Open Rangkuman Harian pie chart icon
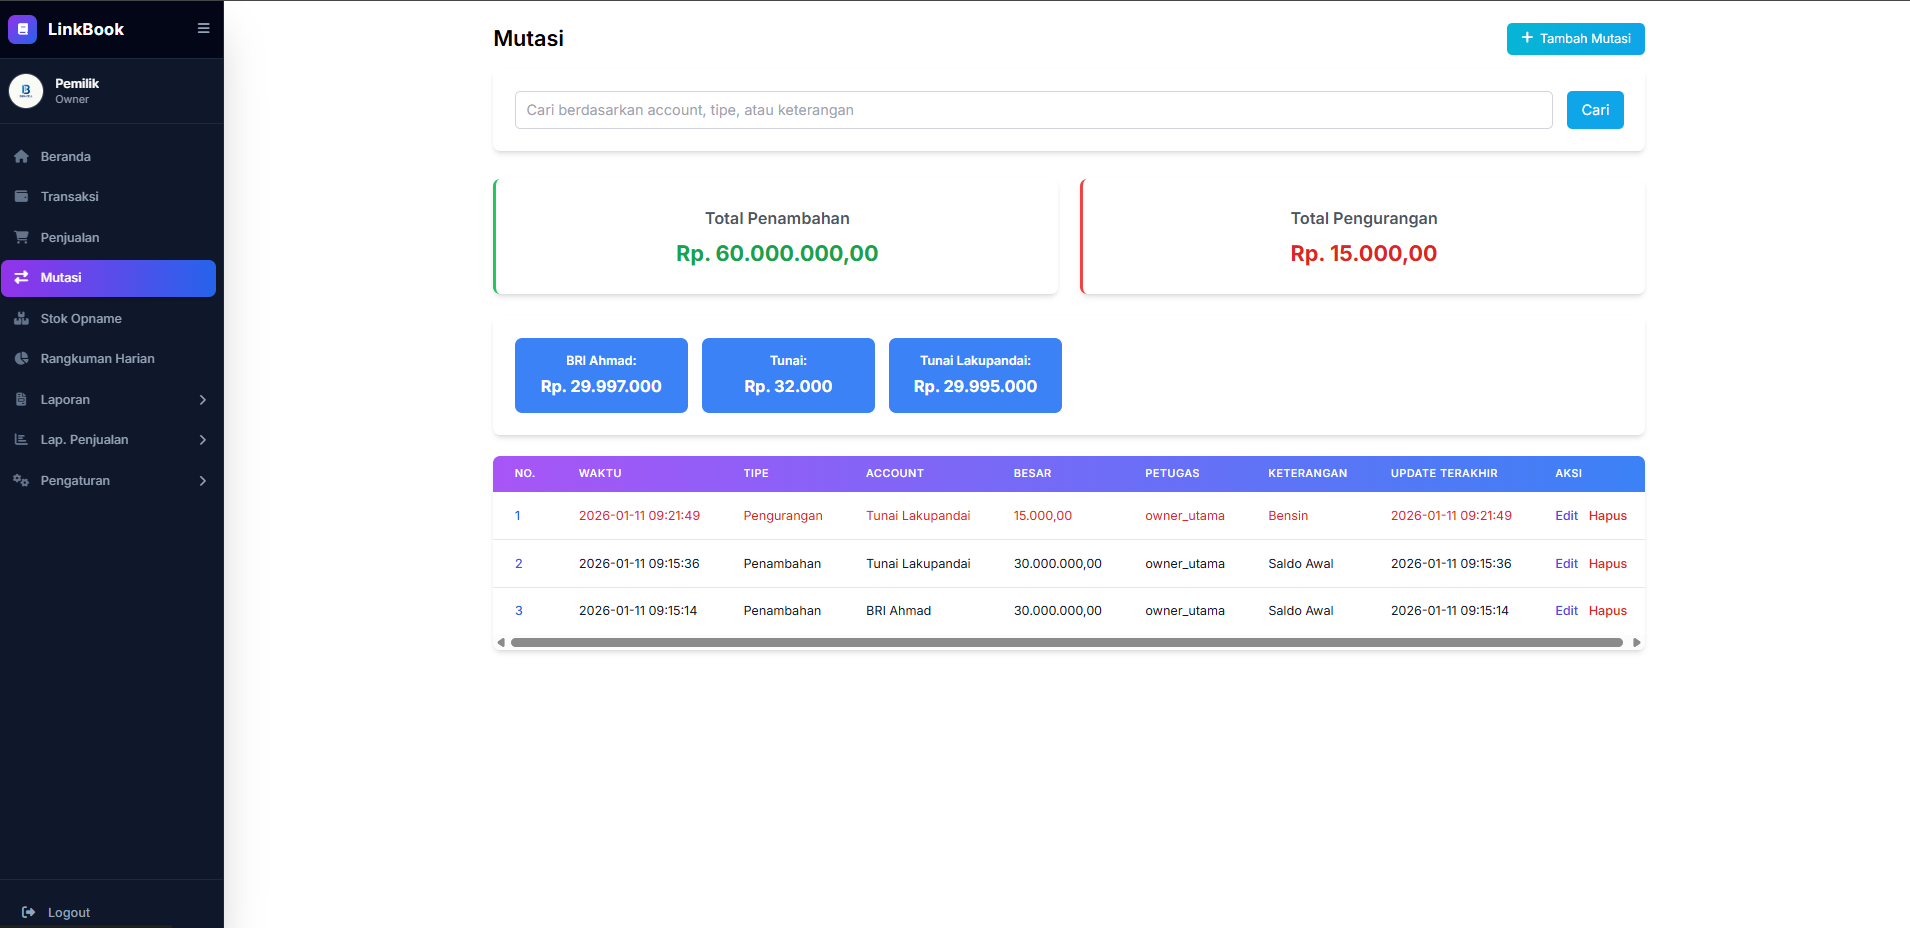The image size is (1910, 928). coord(21,359)
